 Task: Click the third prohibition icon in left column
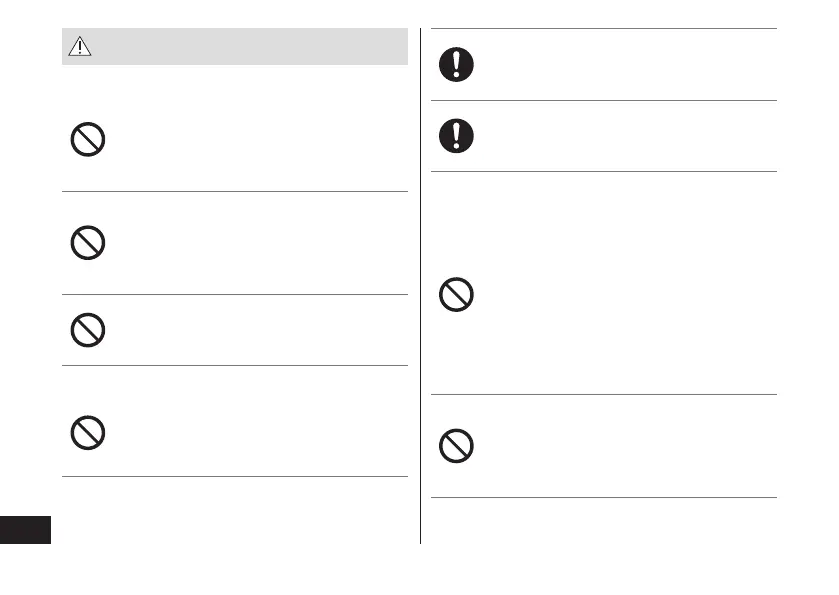pos(88,330)
